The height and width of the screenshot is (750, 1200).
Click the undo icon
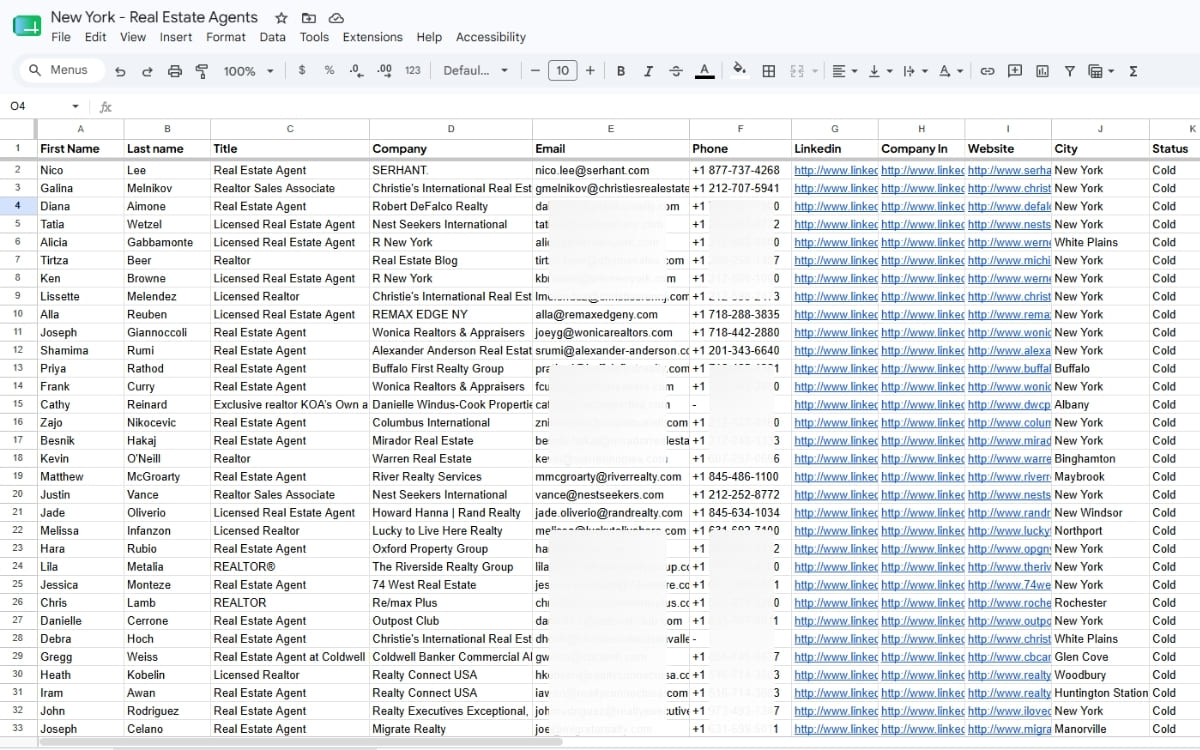(121, 71)
